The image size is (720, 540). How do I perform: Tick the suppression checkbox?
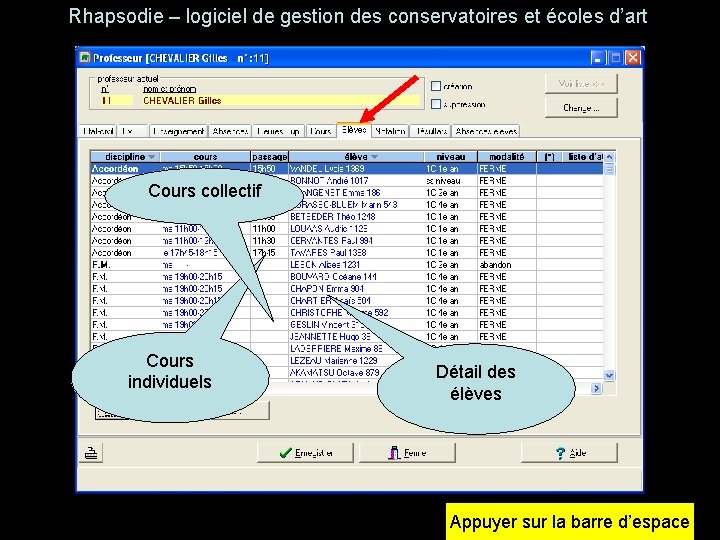436,104
